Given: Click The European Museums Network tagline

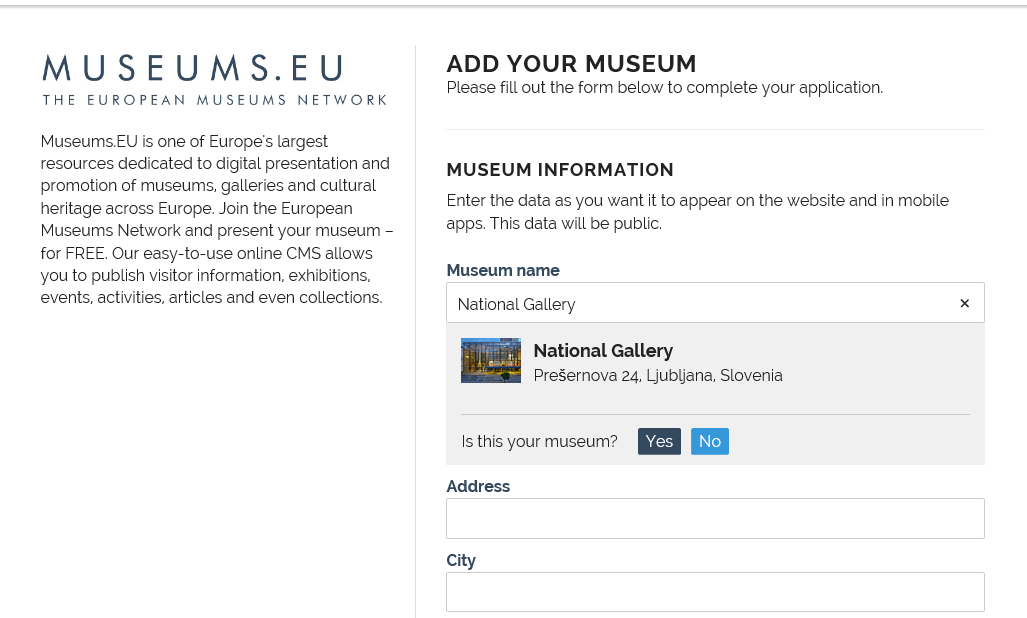Looking at the screenshot, I should point(214,100).
